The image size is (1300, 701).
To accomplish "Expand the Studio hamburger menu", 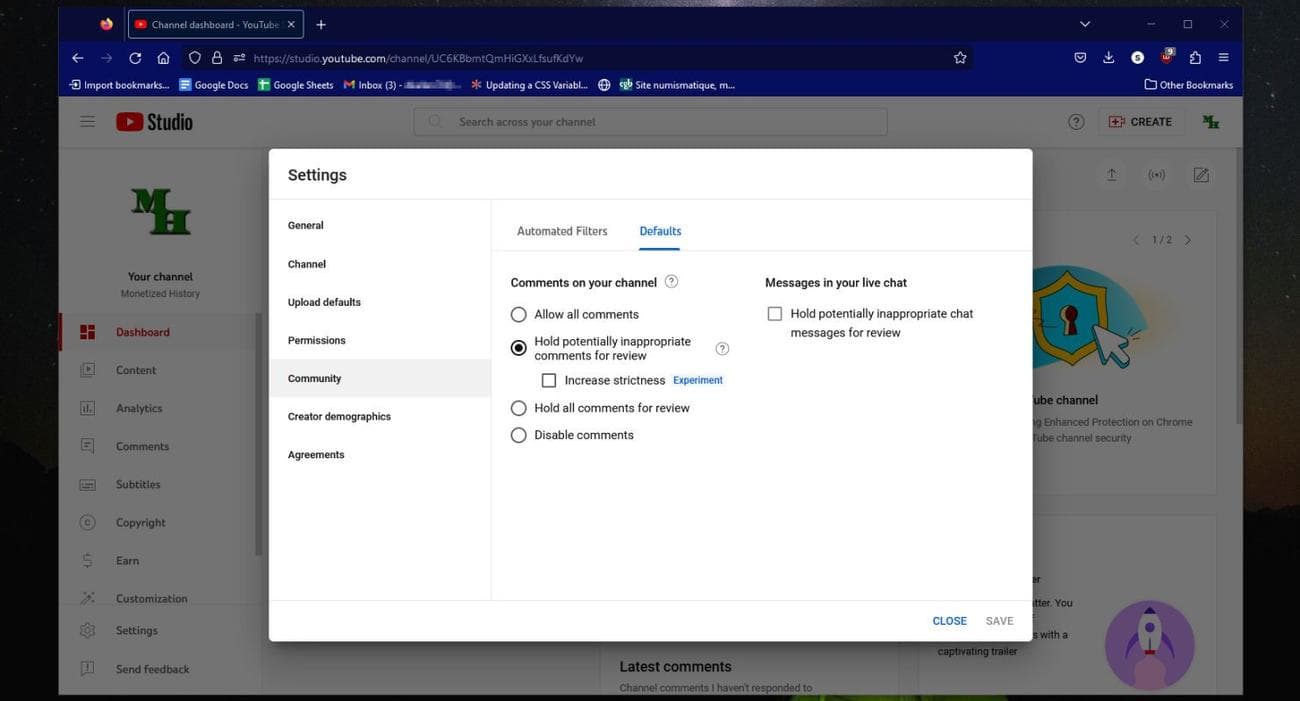I will [88, 122].
